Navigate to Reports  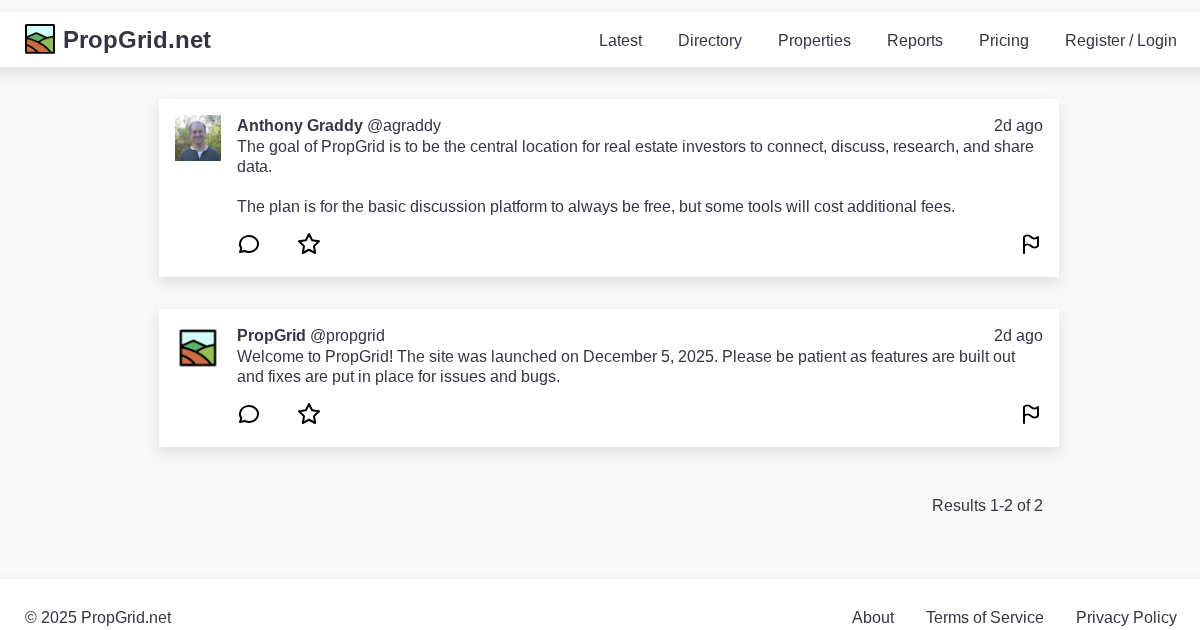[915, 40]
